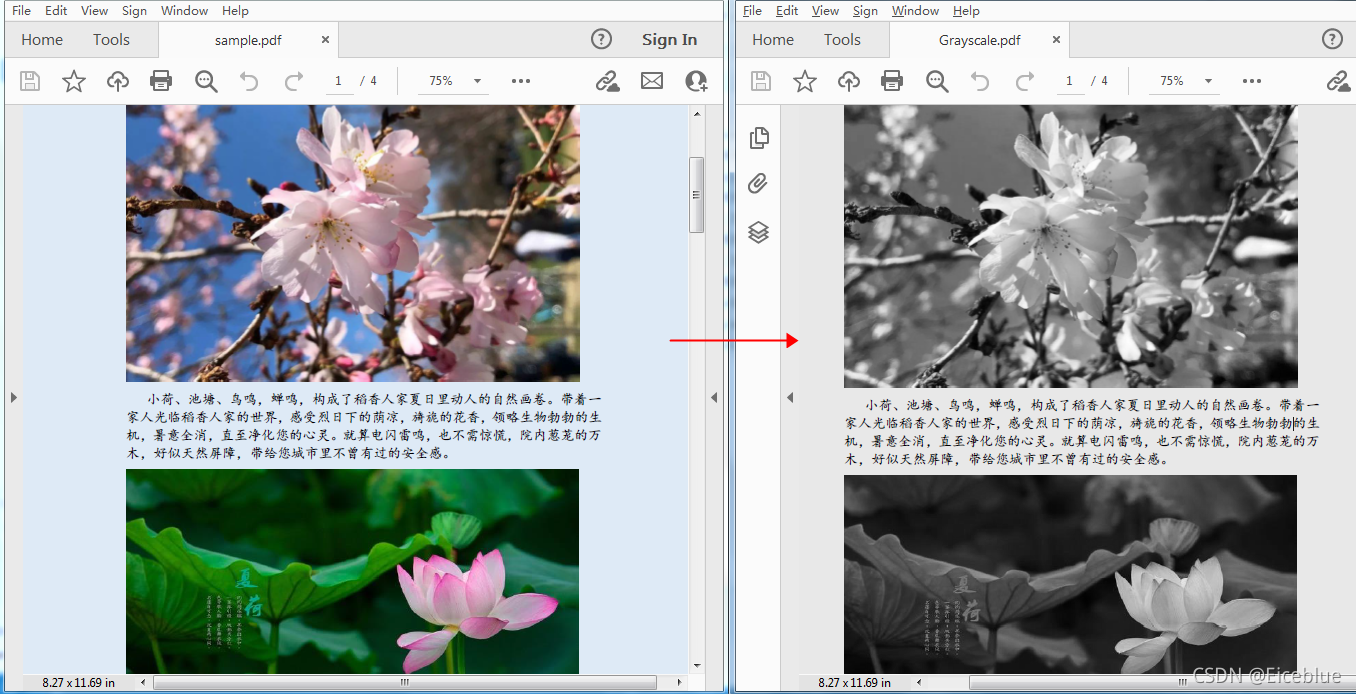Open Sign menu in Grayscale.pdf window
Image resolution: width=1356 pixels, height=694 pixels.
(x=865, y=11)
